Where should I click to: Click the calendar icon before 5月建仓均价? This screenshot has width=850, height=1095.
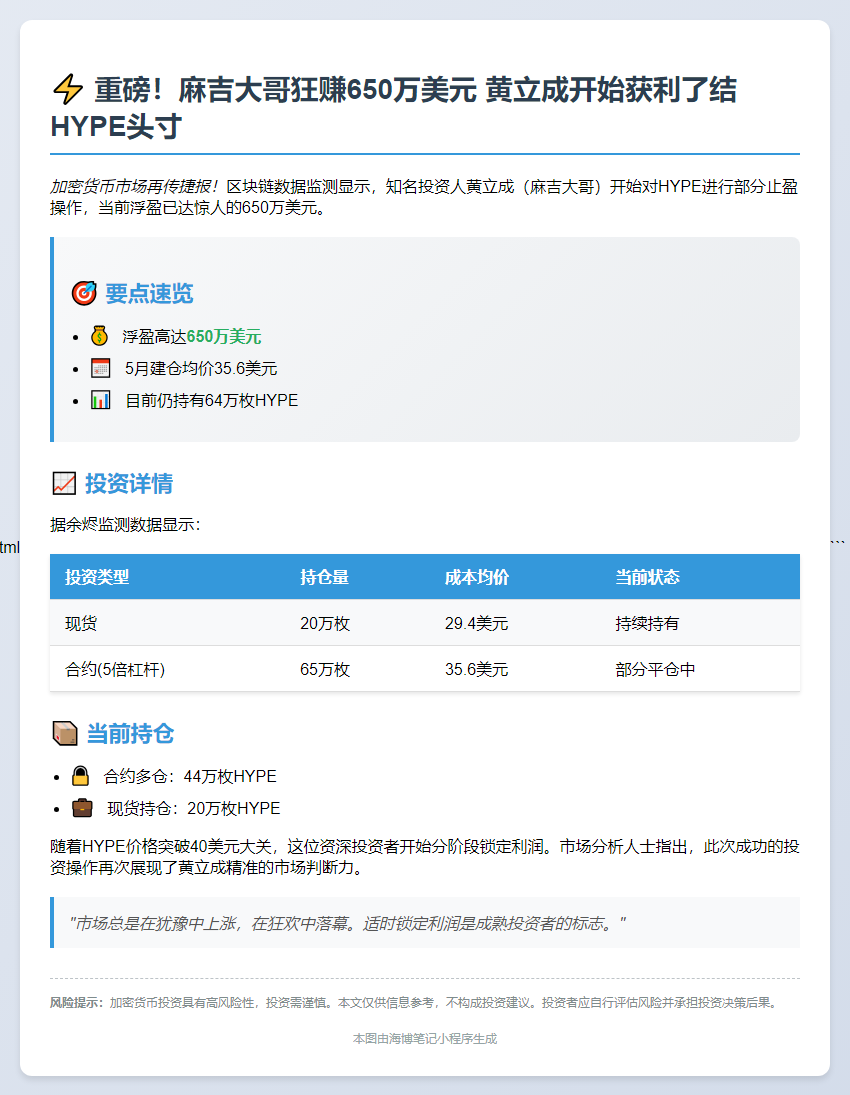click(101, 368)
